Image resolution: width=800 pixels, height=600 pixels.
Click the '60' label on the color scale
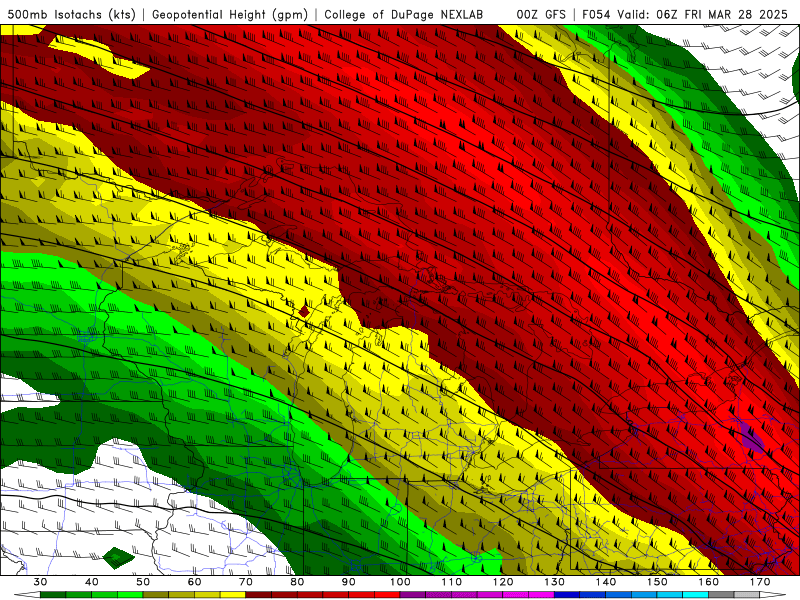pyautogui.click(x=194, y=582)
